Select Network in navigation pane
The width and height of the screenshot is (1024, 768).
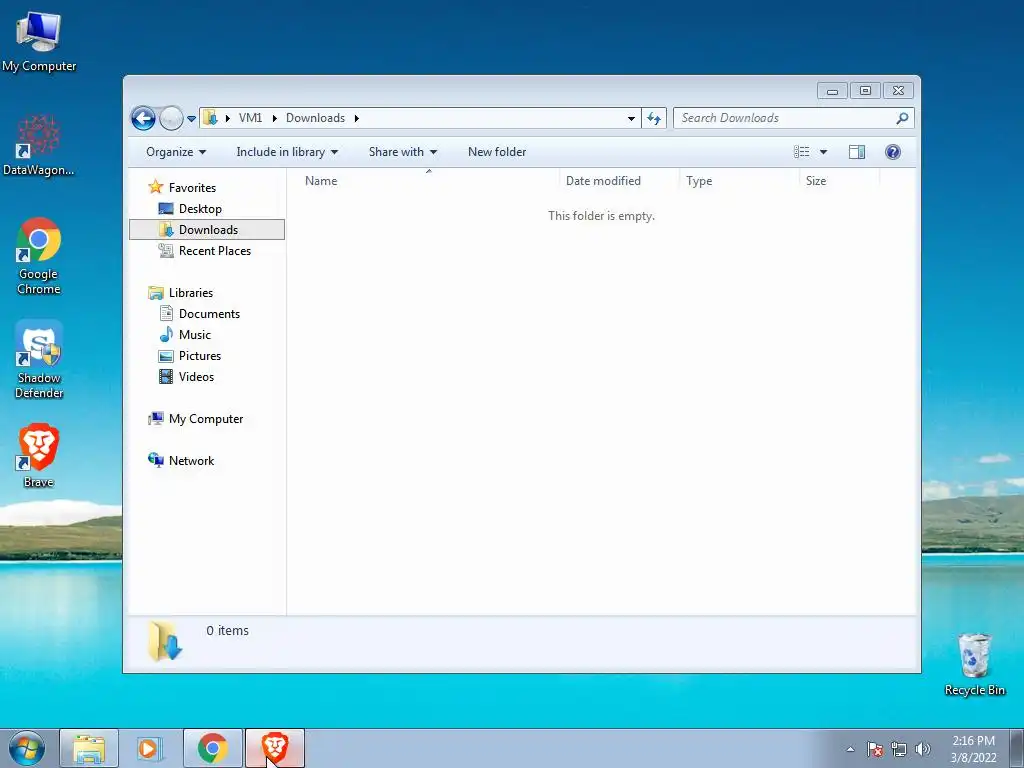[x=191, y=461]
